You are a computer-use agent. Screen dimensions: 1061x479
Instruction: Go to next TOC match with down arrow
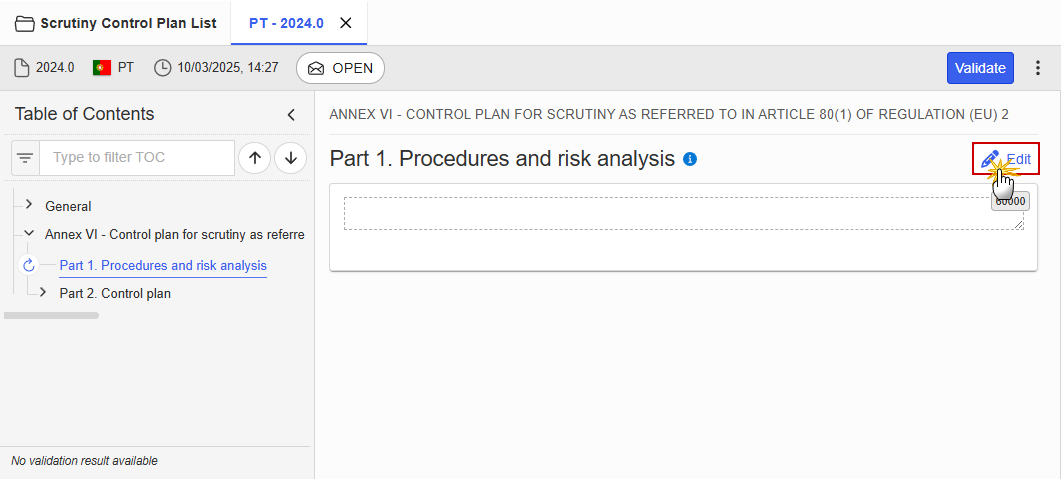[291, 158]
